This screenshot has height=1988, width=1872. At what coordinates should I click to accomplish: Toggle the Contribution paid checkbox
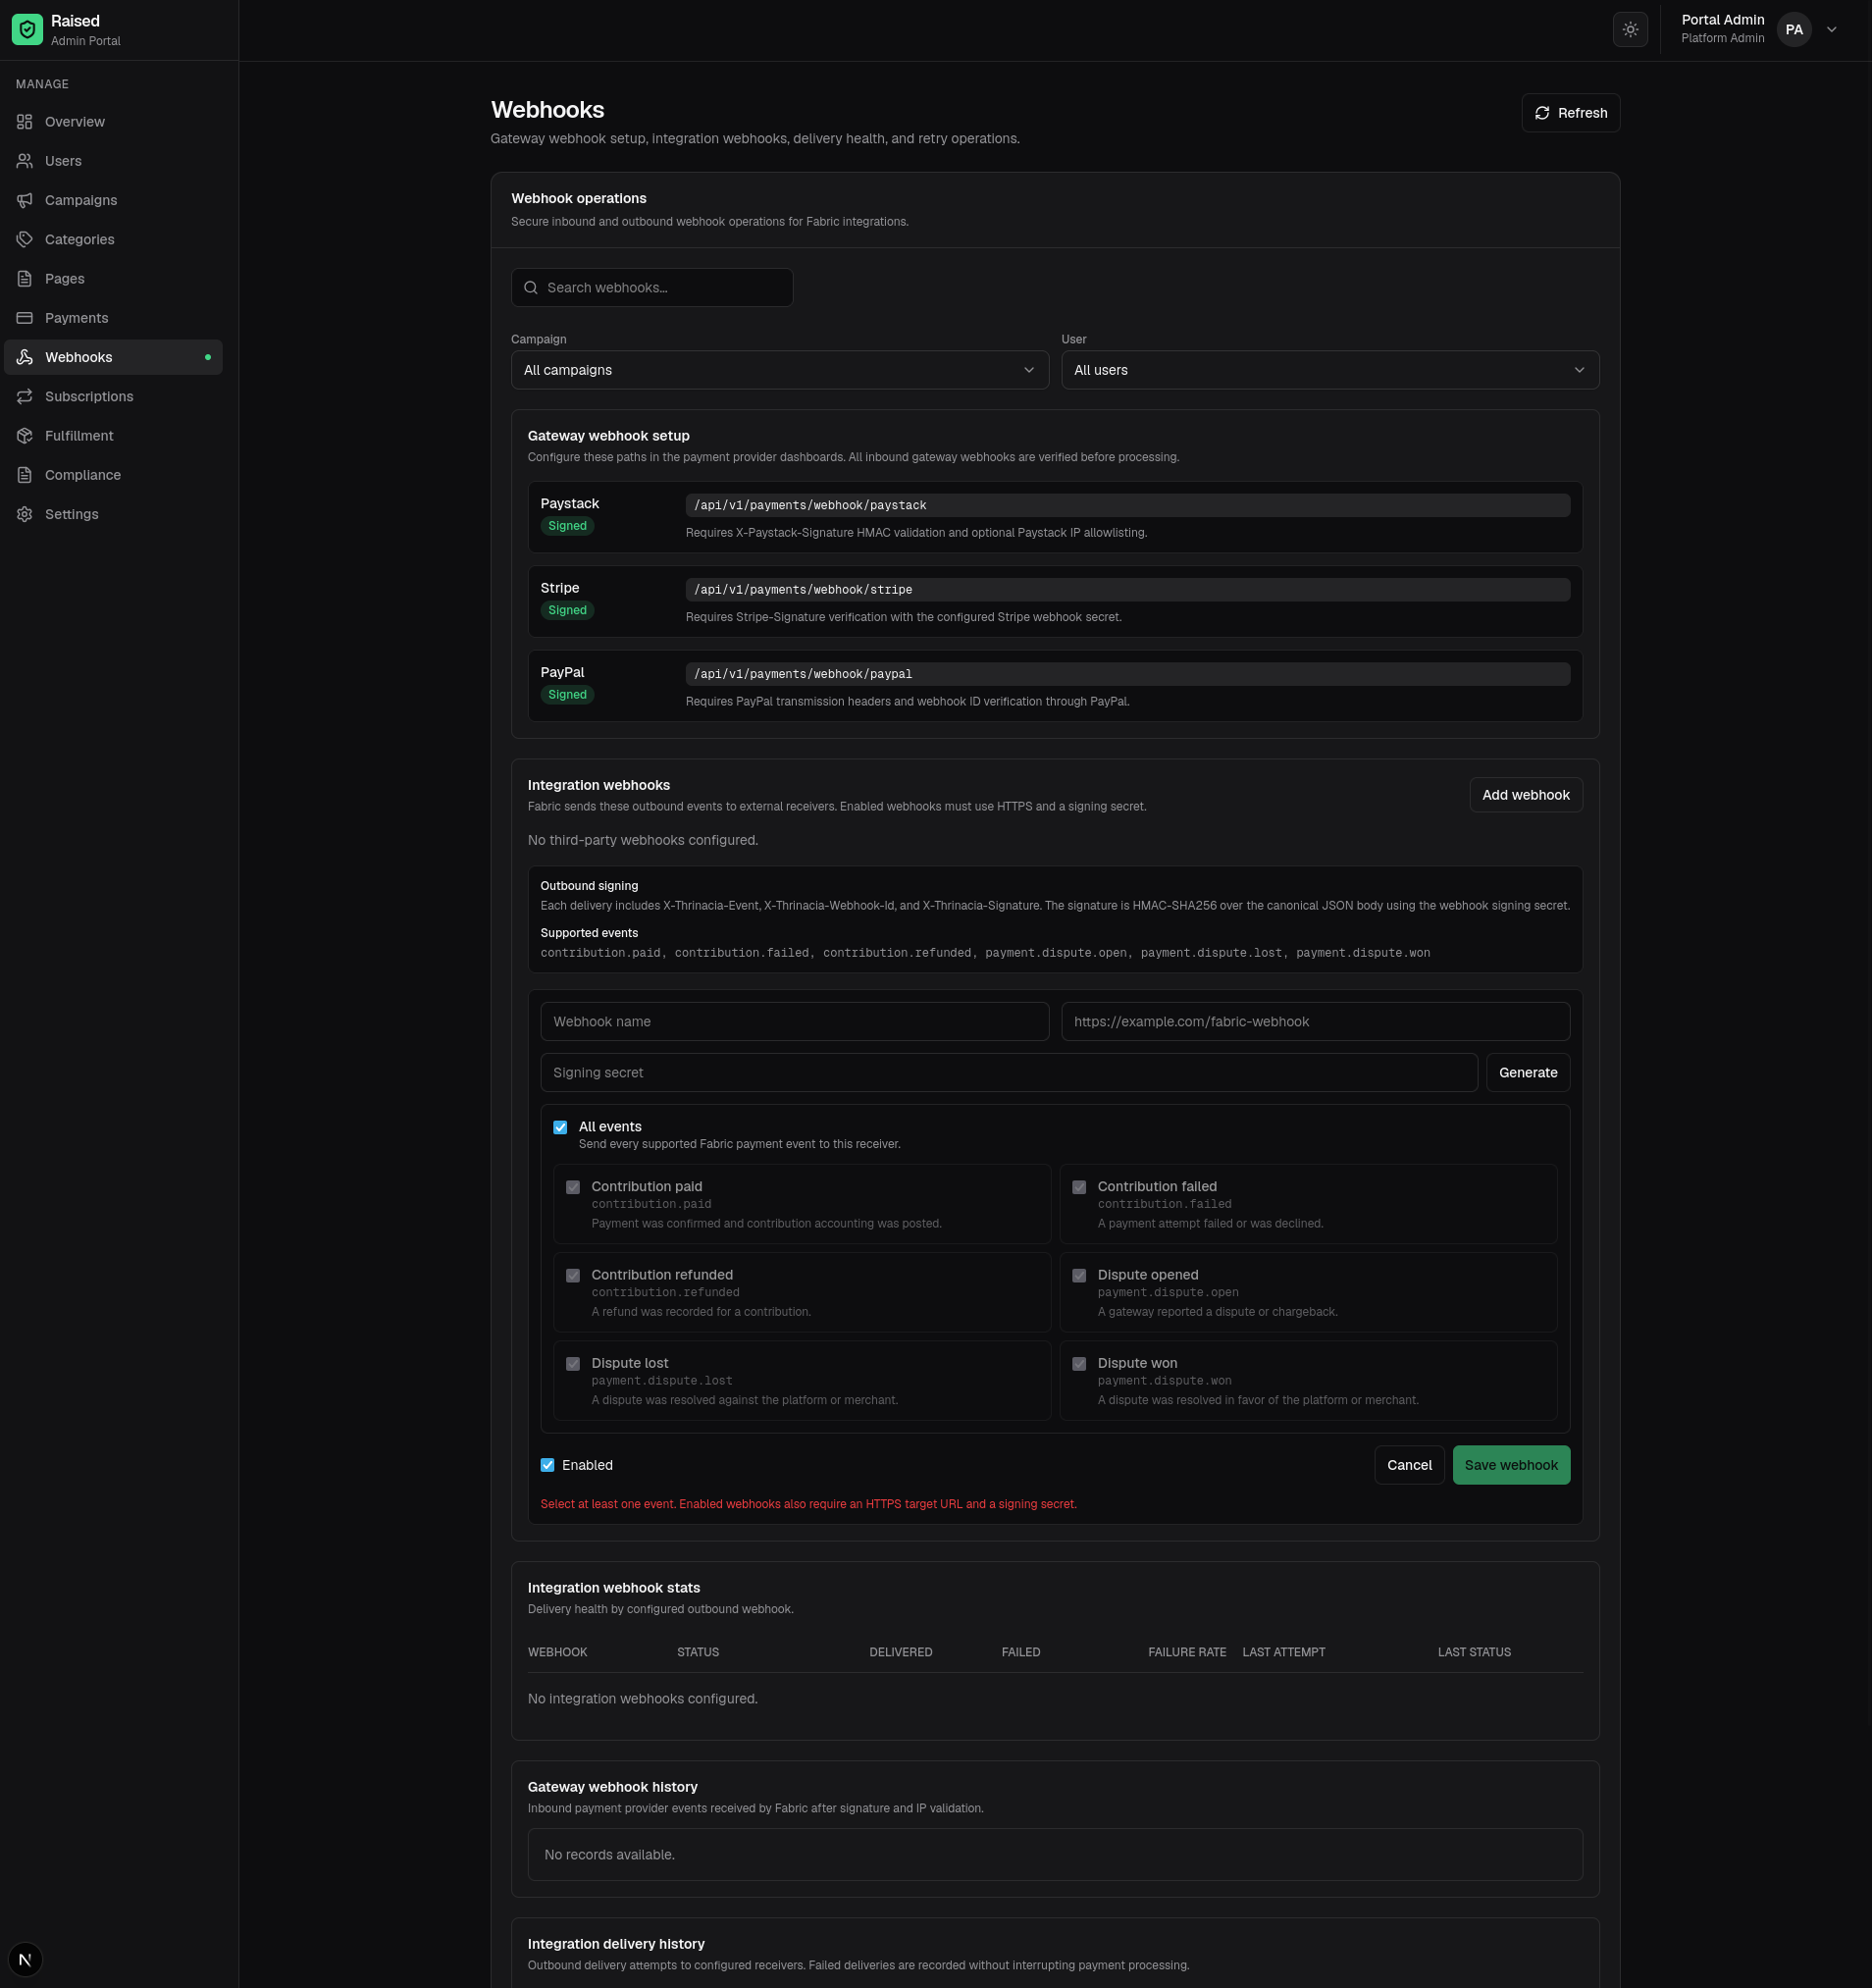click(573, 1187)
